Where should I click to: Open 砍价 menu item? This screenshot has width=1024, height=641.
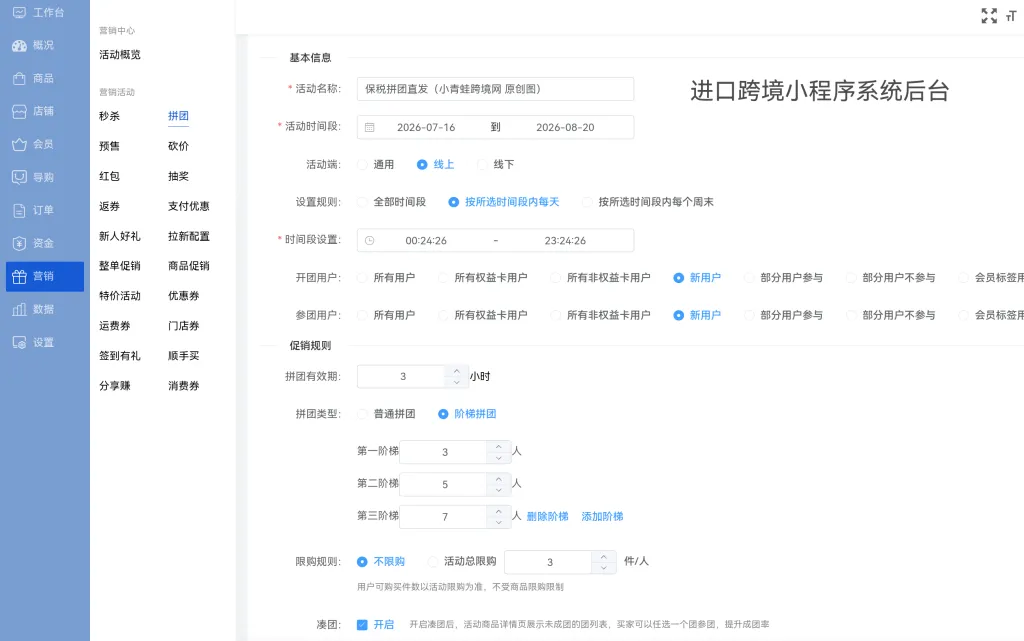point(178,146)
